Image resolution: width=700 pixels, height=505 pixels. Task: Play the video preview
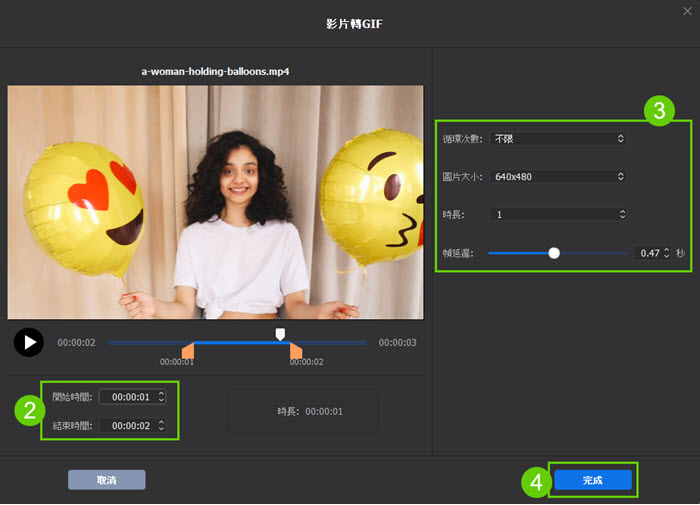click(x=29, y=342)
